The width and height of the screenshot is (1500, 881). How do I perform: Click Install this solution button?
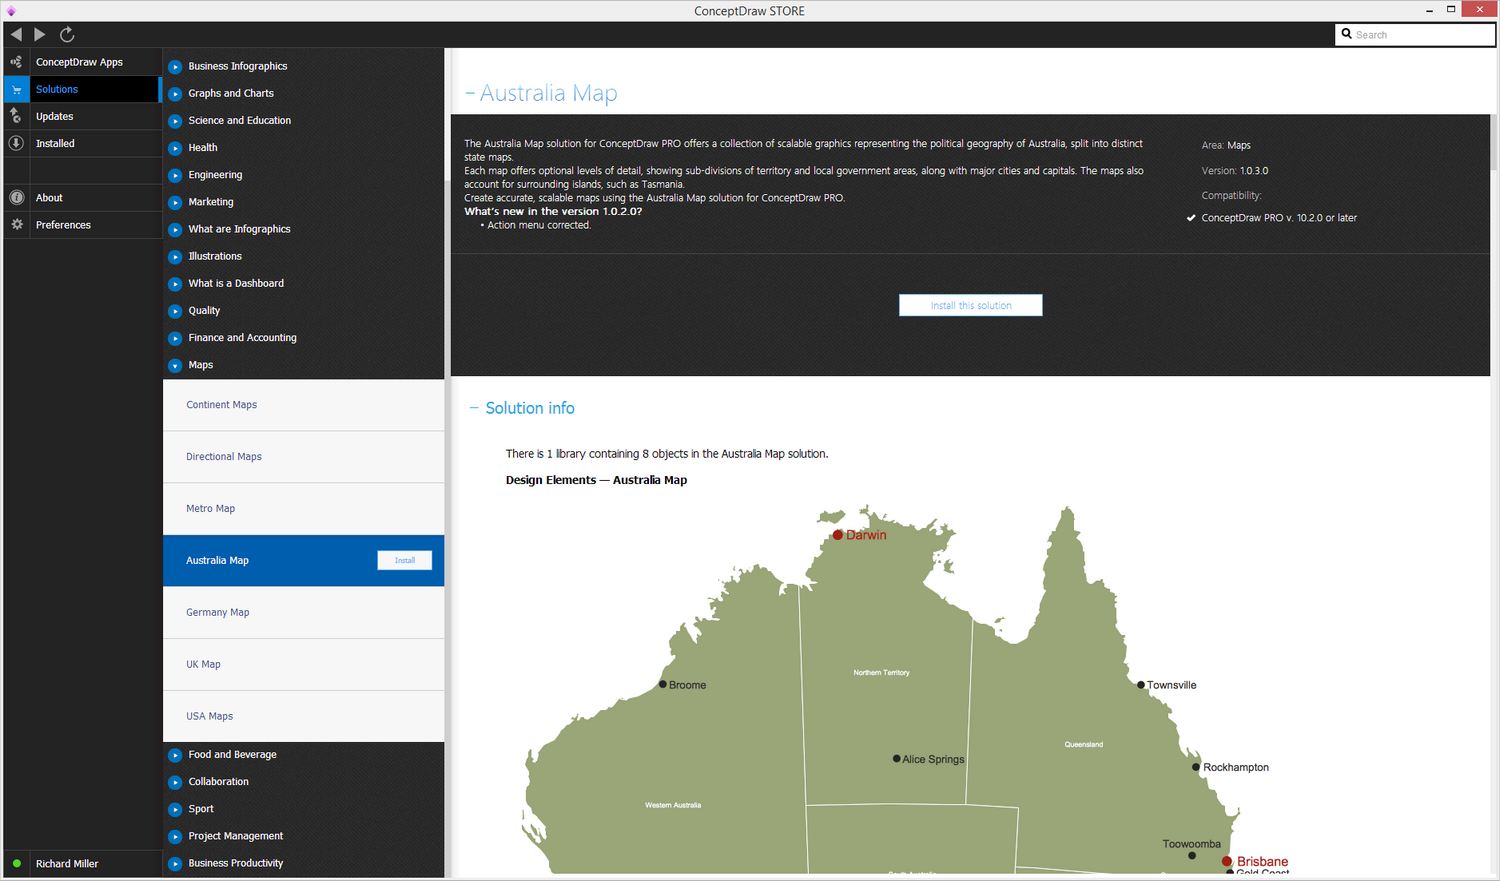click(970, 305)
